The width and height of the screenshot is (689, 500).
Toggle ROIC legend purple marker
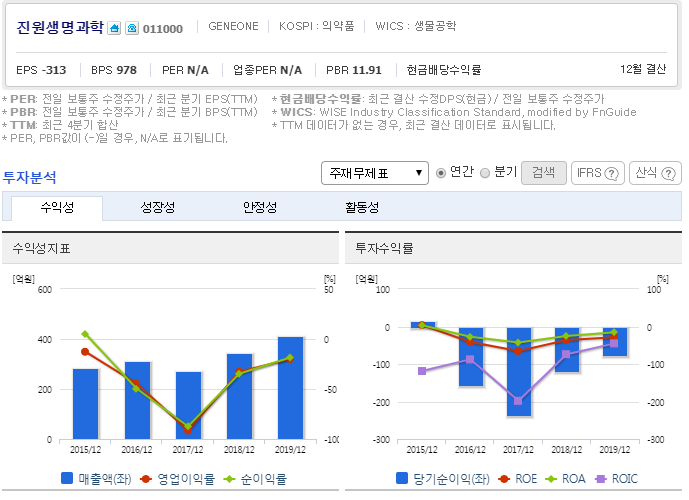pos(601,479)
